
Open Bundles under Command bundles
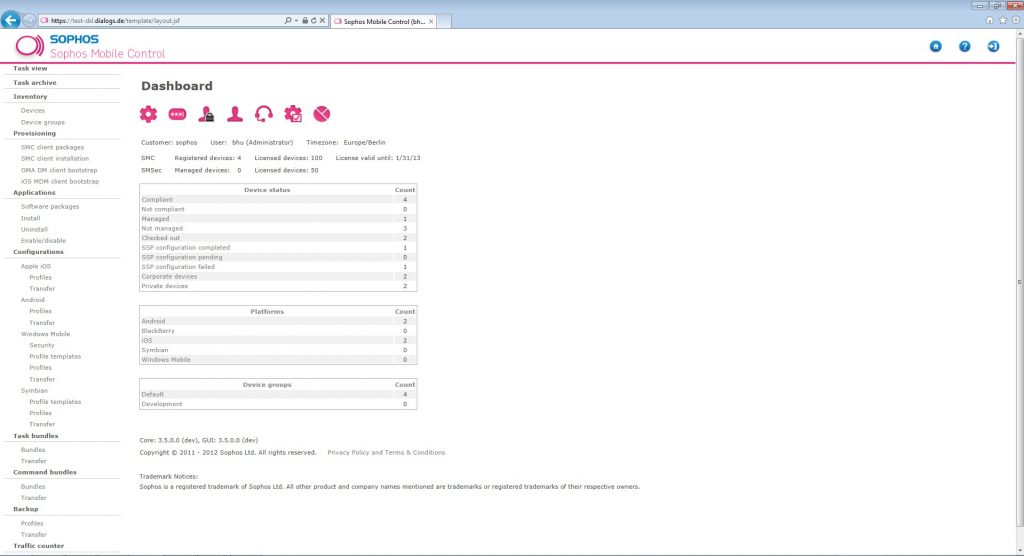[x=33, y=487]
